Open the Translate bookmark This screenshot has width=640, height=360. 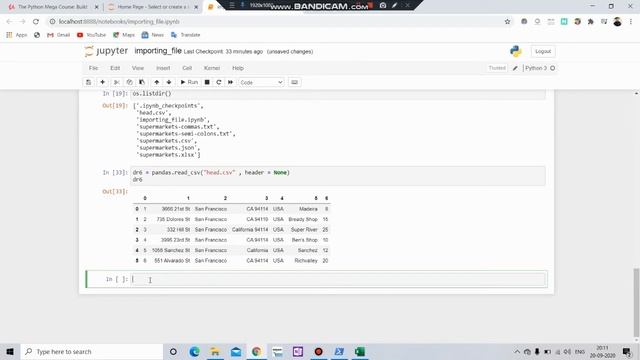coord(186,35)
